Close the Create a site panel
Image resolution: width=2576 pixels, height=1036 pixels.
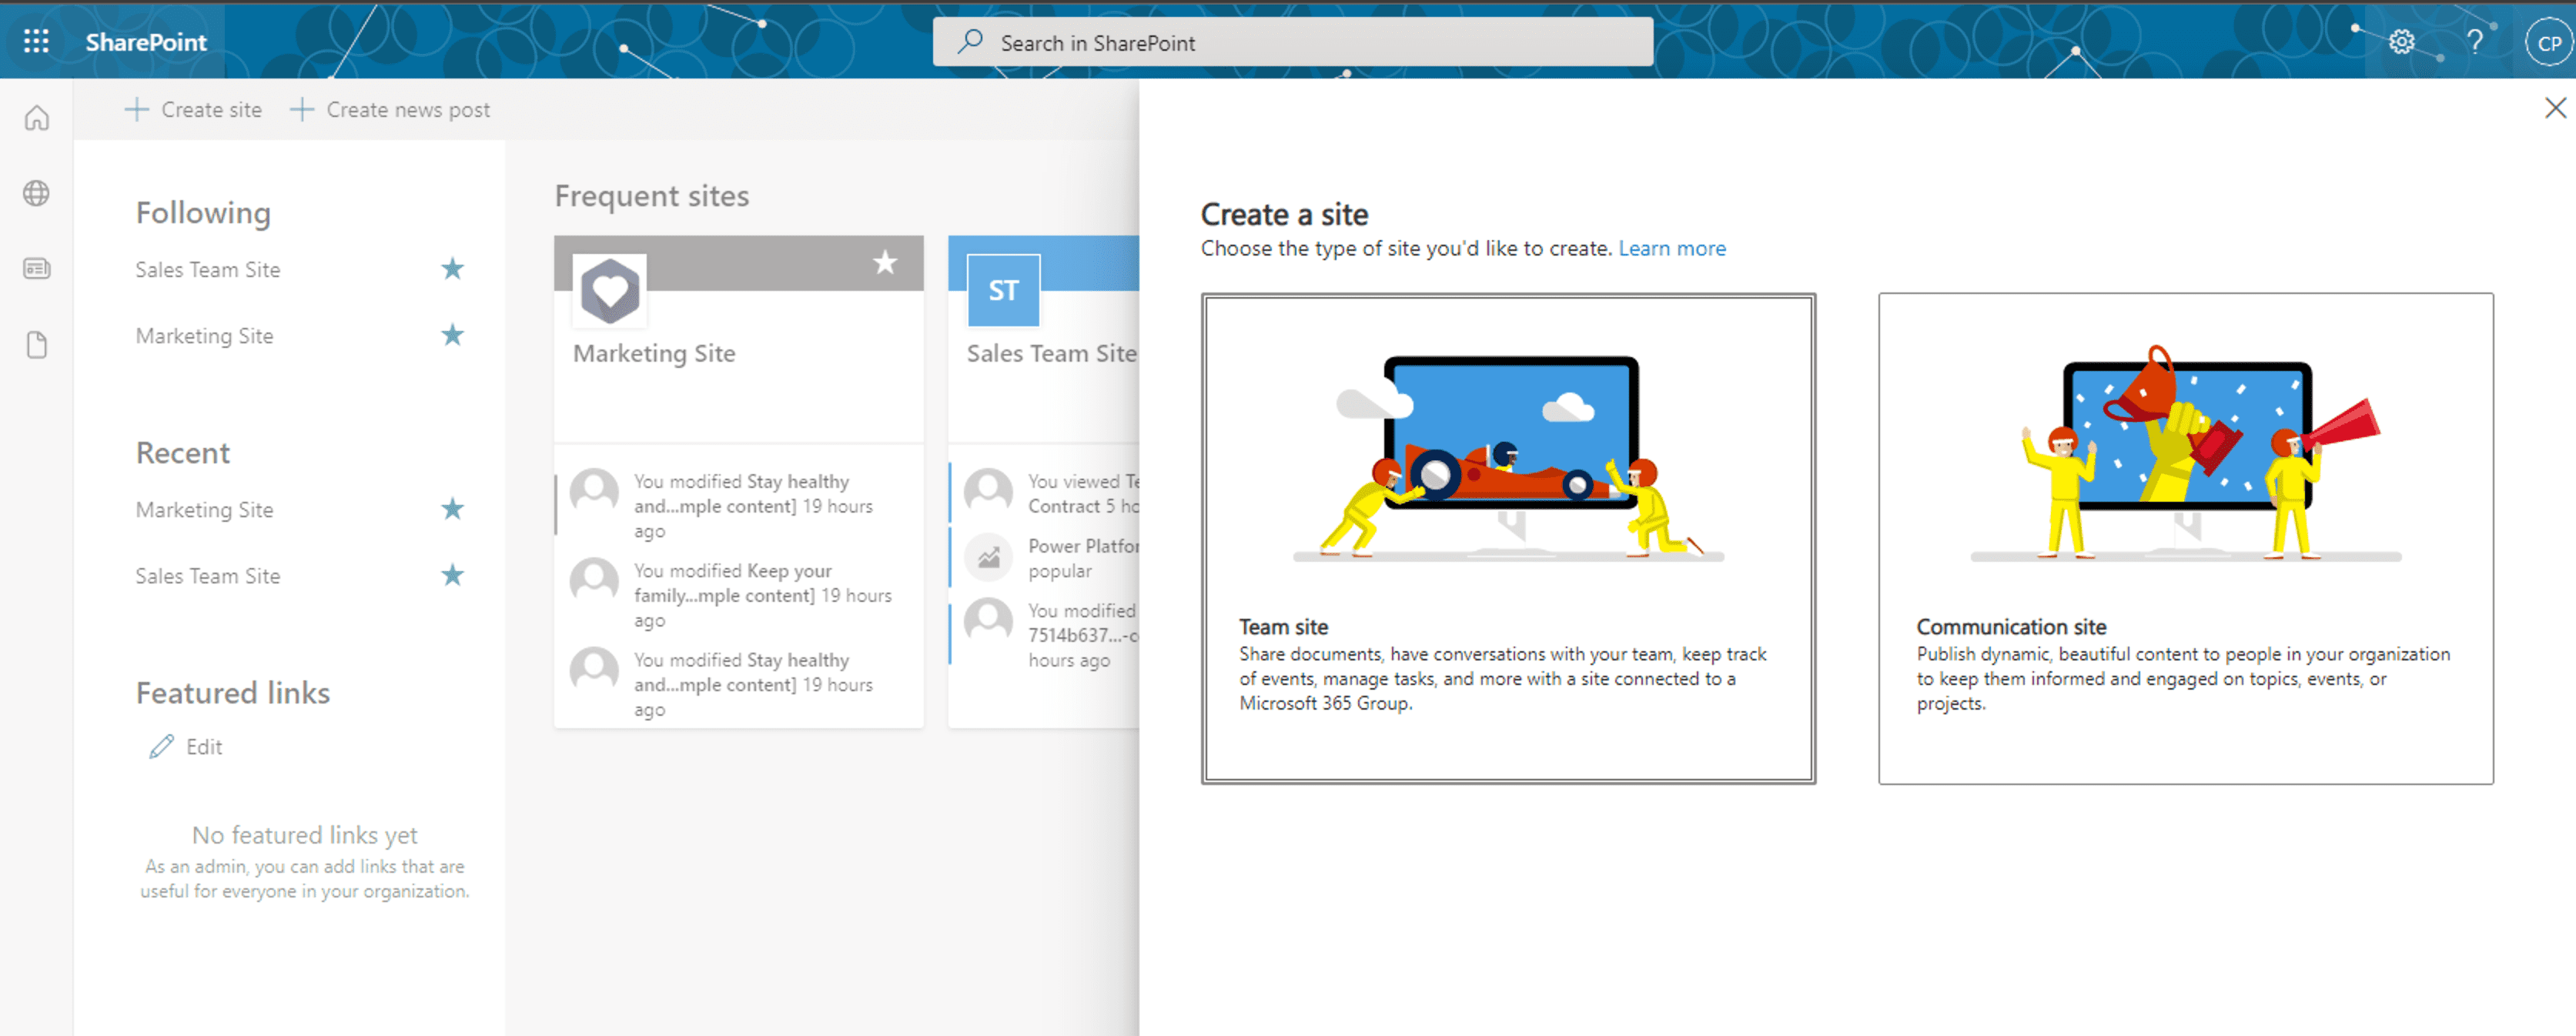2556,107
